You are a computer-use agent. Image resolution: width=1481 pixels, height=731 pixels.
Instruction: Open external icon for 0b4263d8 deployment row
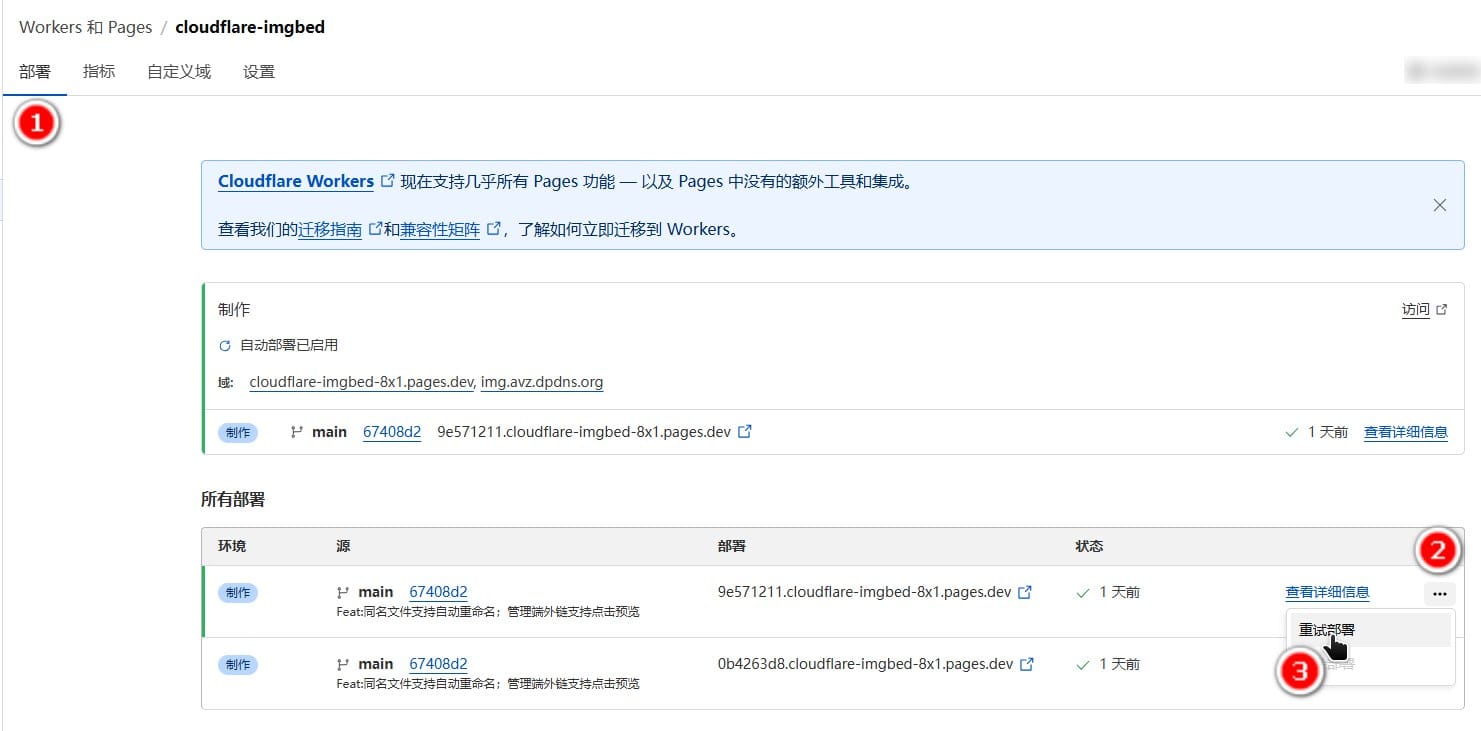(x=1026, y=664)
